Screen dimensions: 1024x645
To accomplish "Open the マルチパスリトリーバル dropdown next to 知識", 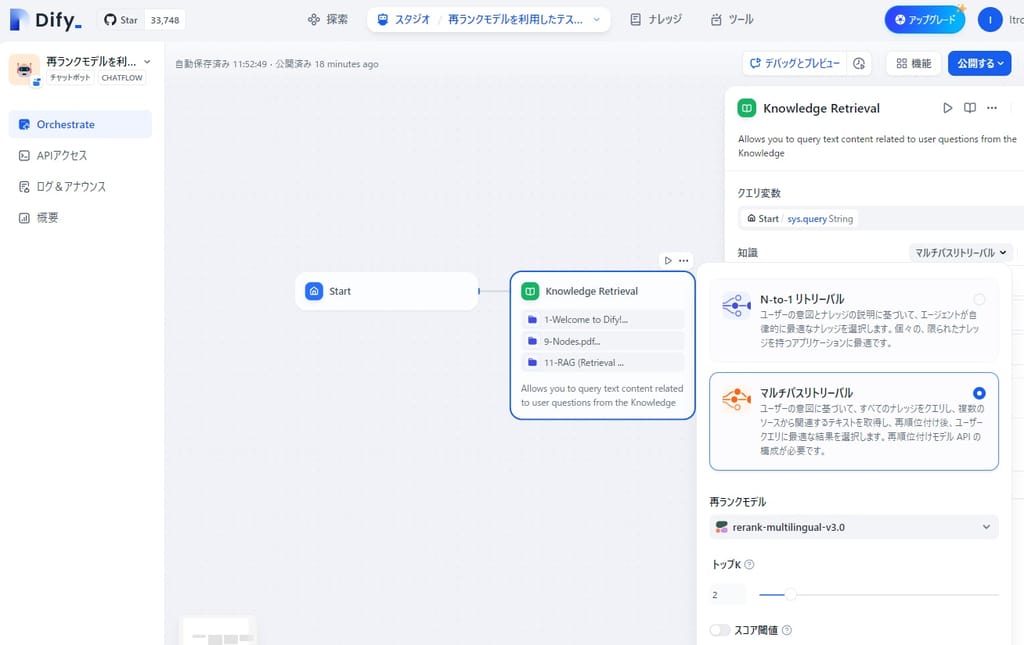I will [x=960, y=253].
